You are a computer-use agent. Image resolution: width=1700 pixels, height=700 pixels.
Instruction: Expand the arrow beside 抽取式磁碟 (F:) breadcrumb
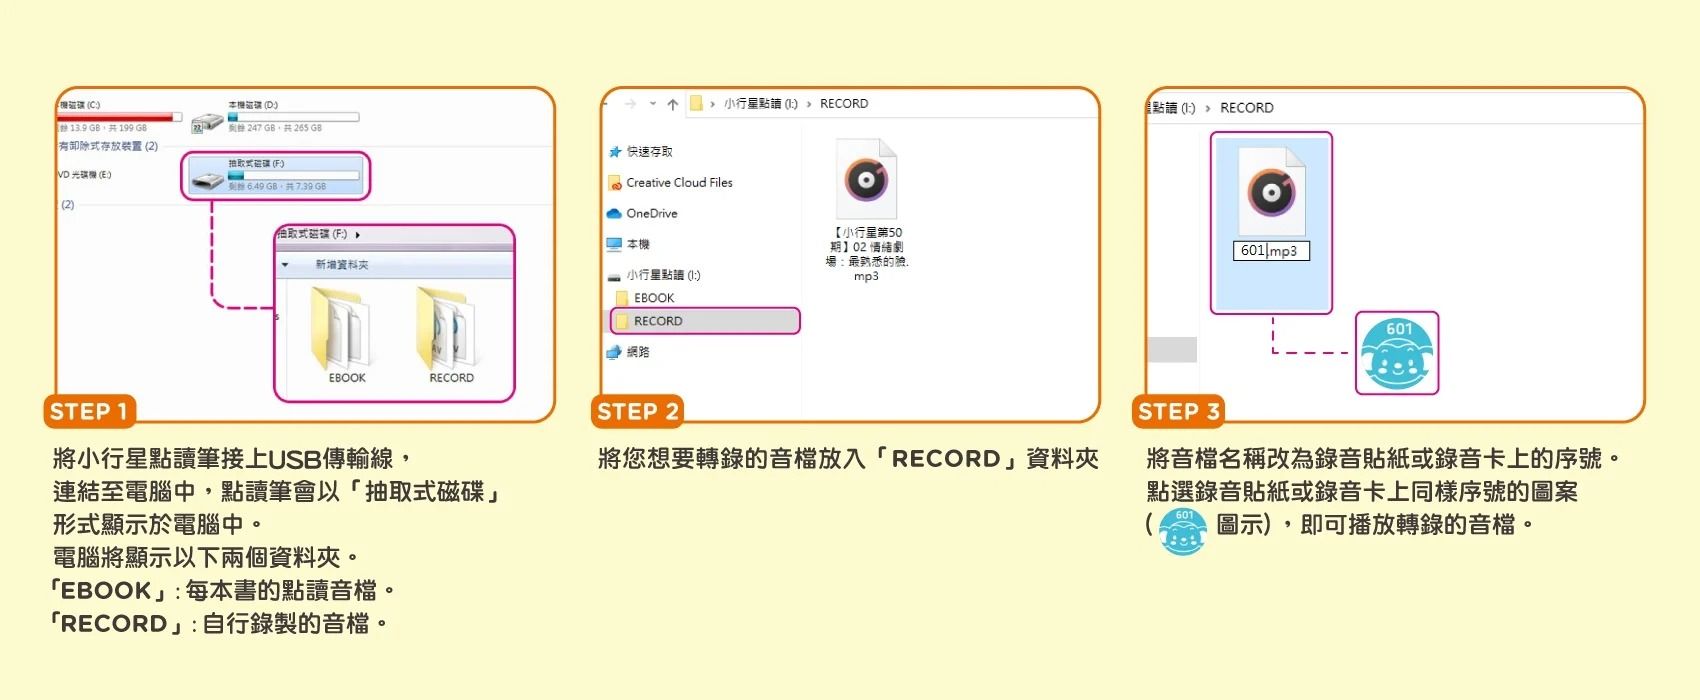[358, 235]
